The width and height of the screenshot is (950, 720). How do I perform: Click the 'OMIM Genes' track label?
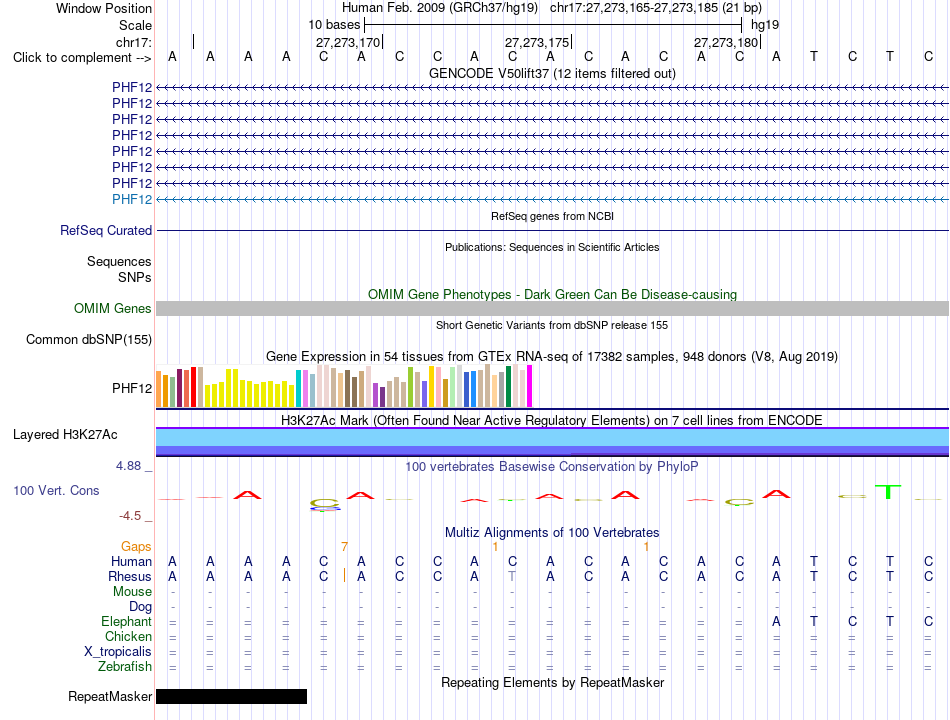(x=112, y=308)
